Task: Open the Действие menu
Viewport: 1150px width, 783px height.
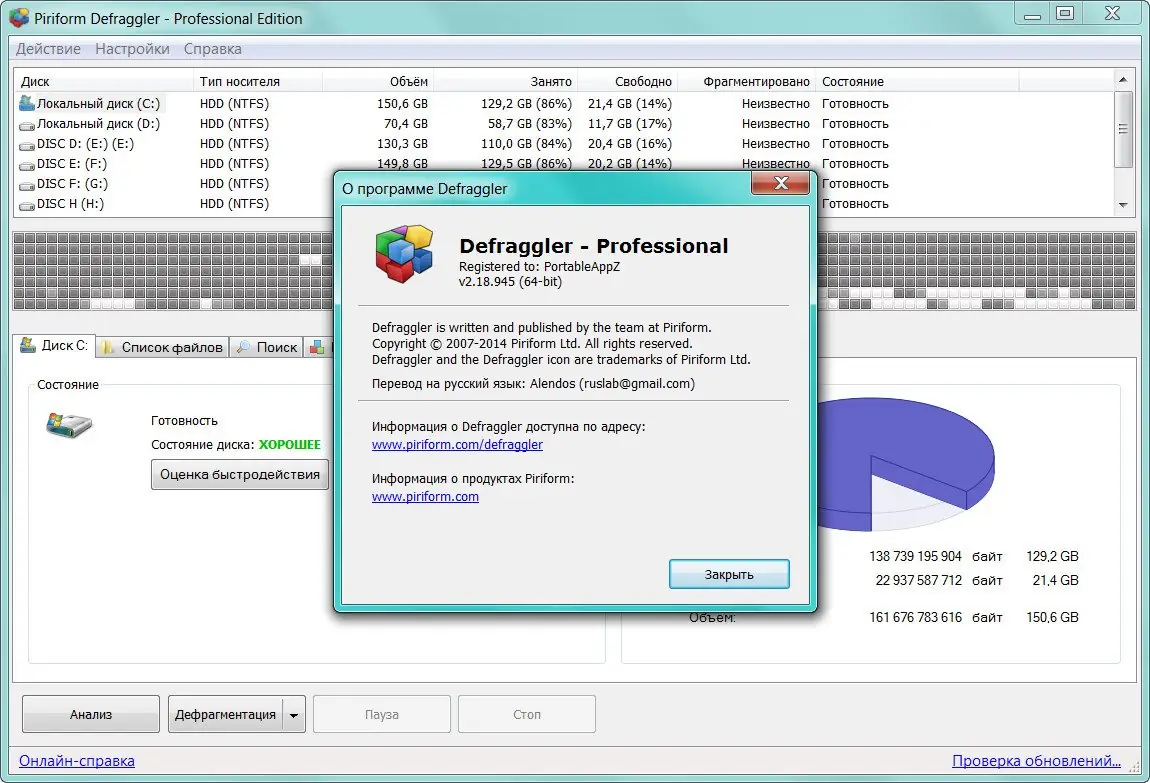Action: pos(48,49)
